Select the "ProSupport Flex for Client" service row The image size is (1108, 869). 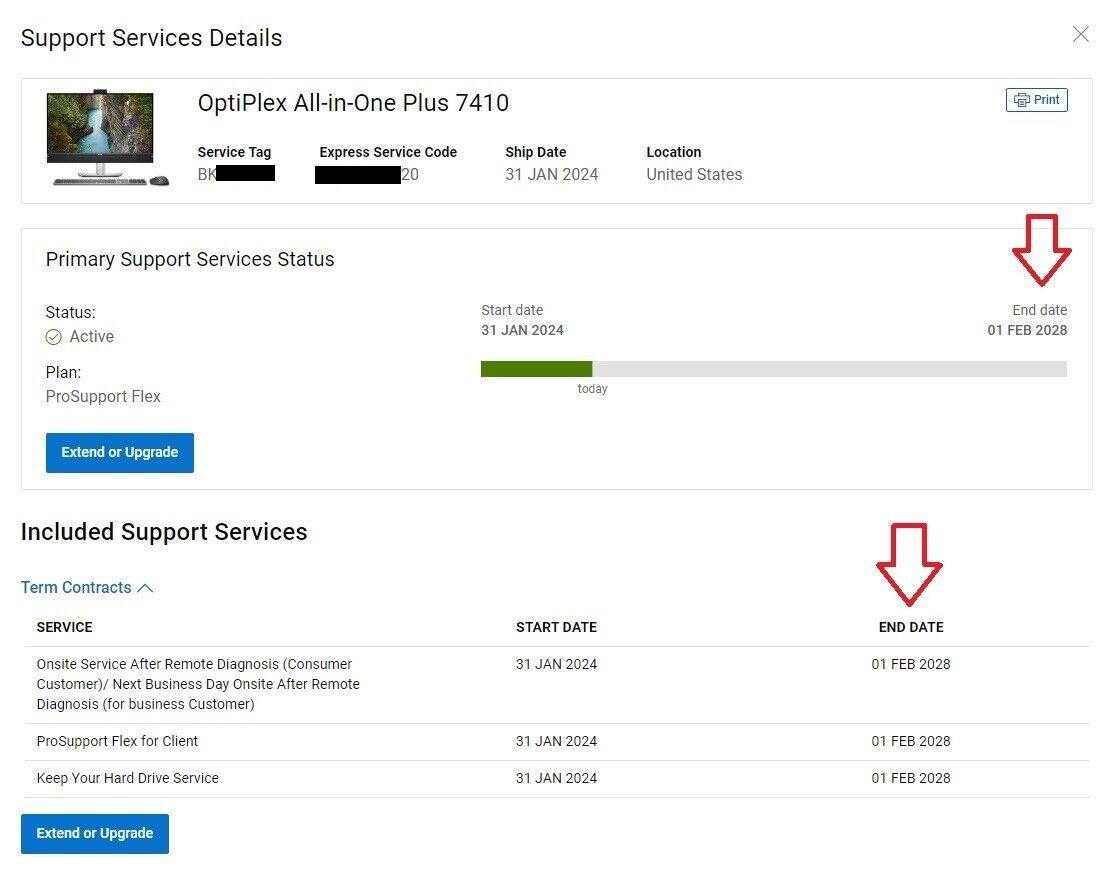pyautogui.click(x=557, y=742)
